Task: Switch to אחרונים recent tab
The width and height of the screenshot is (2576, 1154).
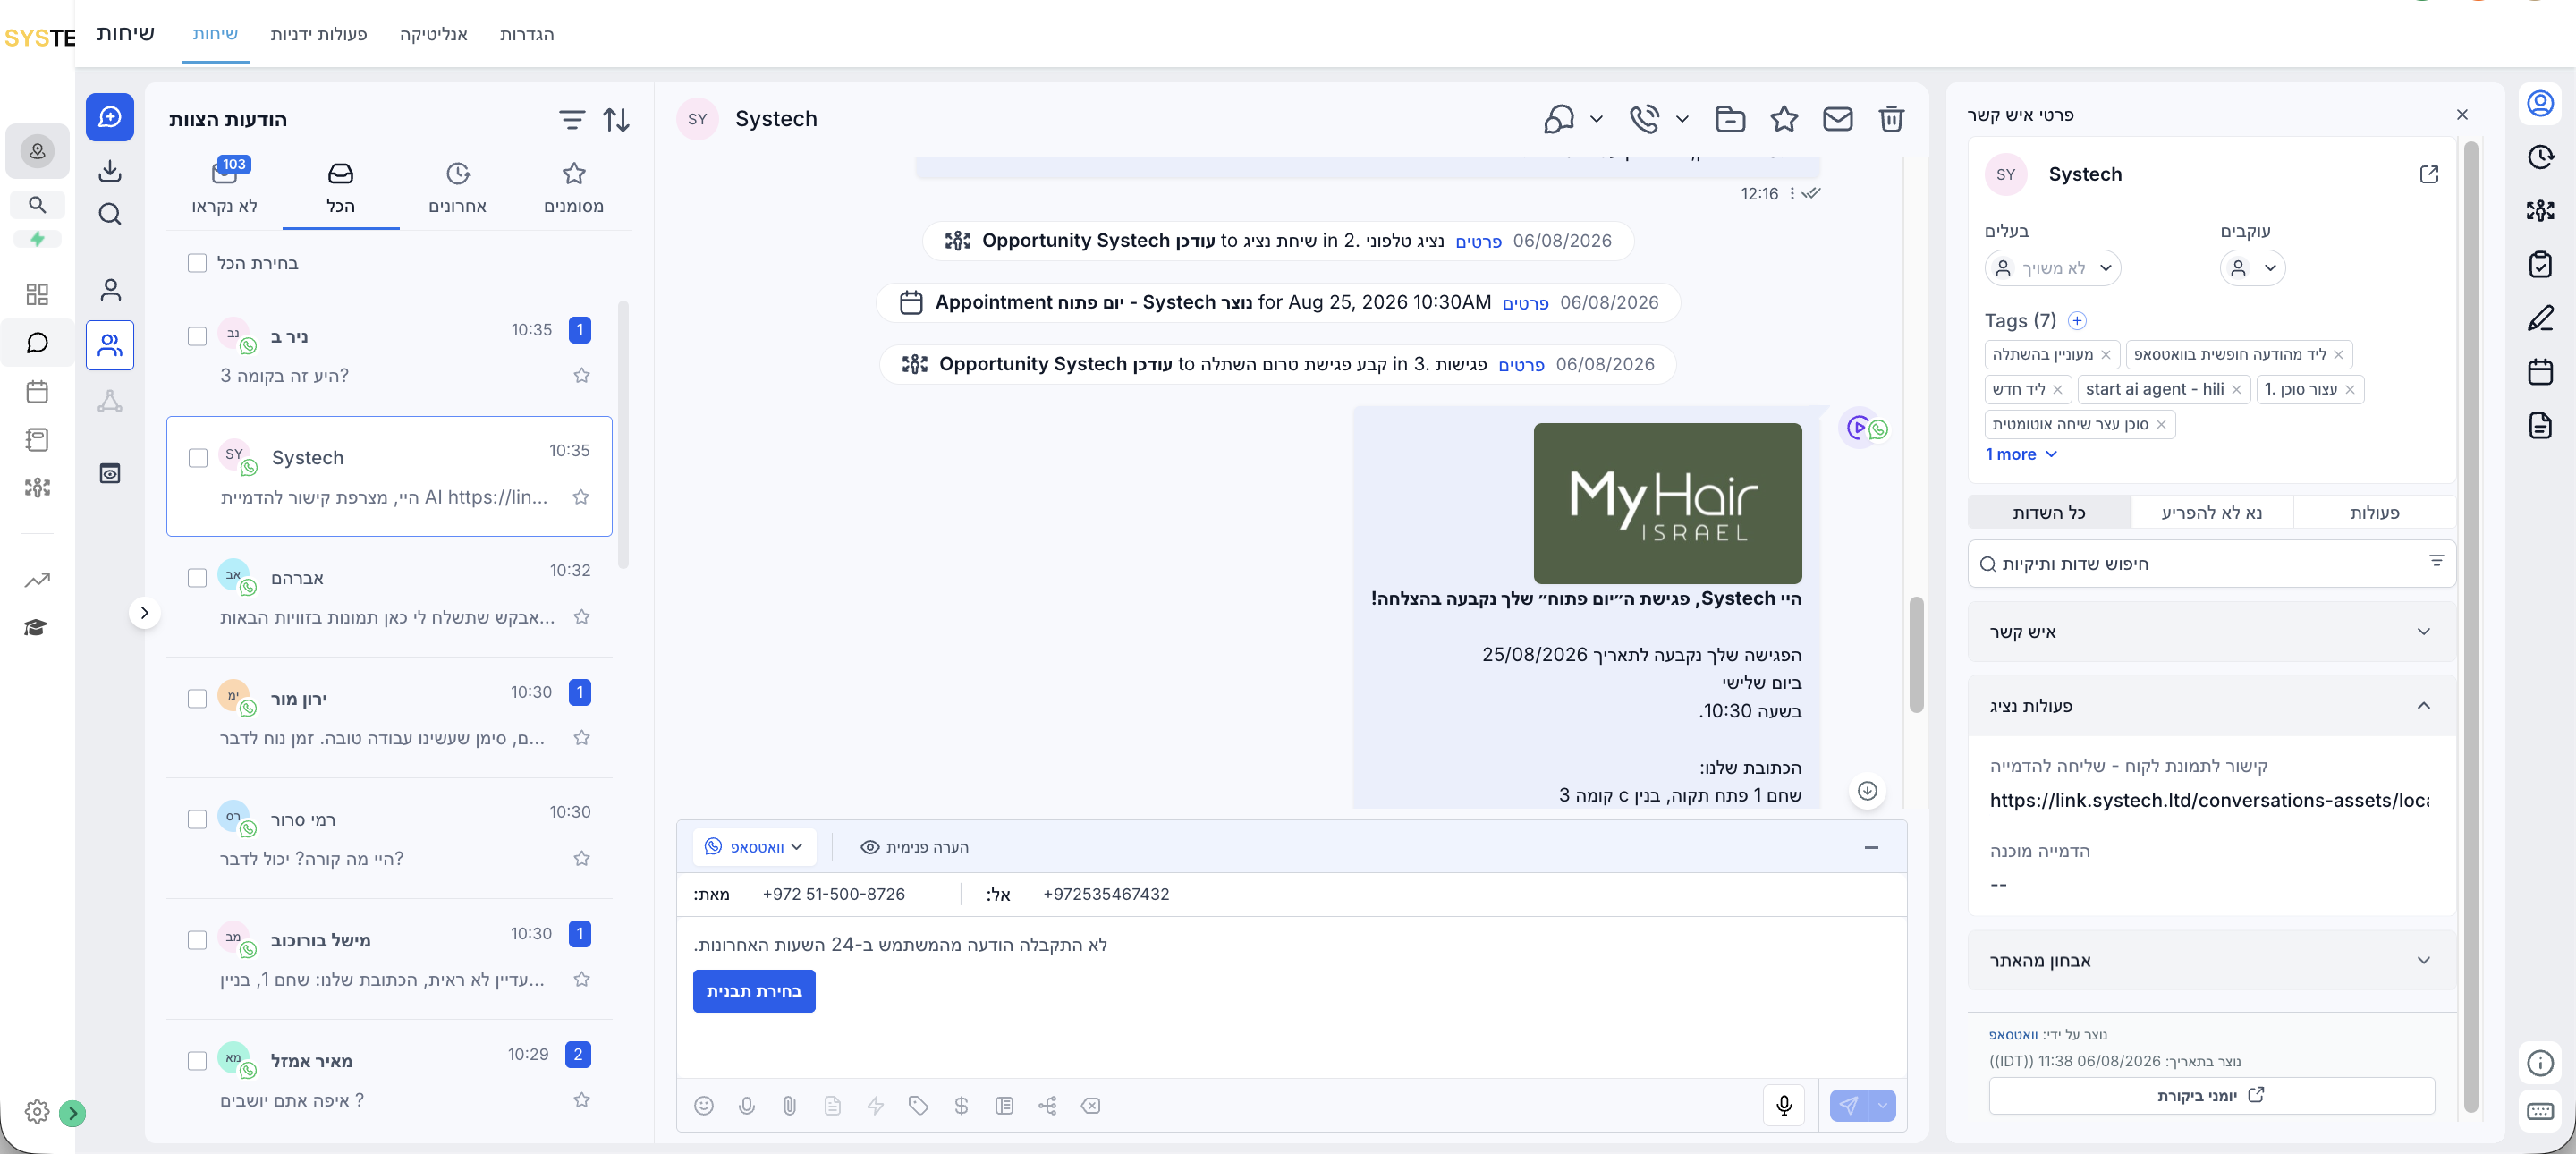Action: [x=458, y=188]
